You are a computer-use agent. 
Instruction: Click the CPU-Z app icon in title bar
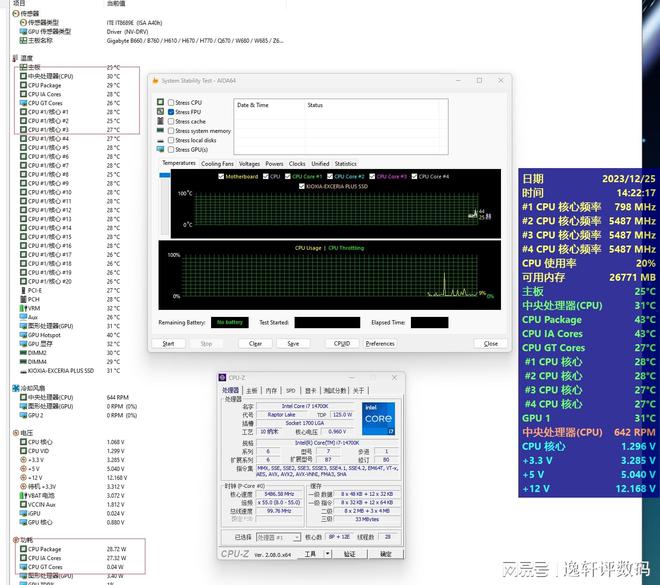[x=222, y=378]
